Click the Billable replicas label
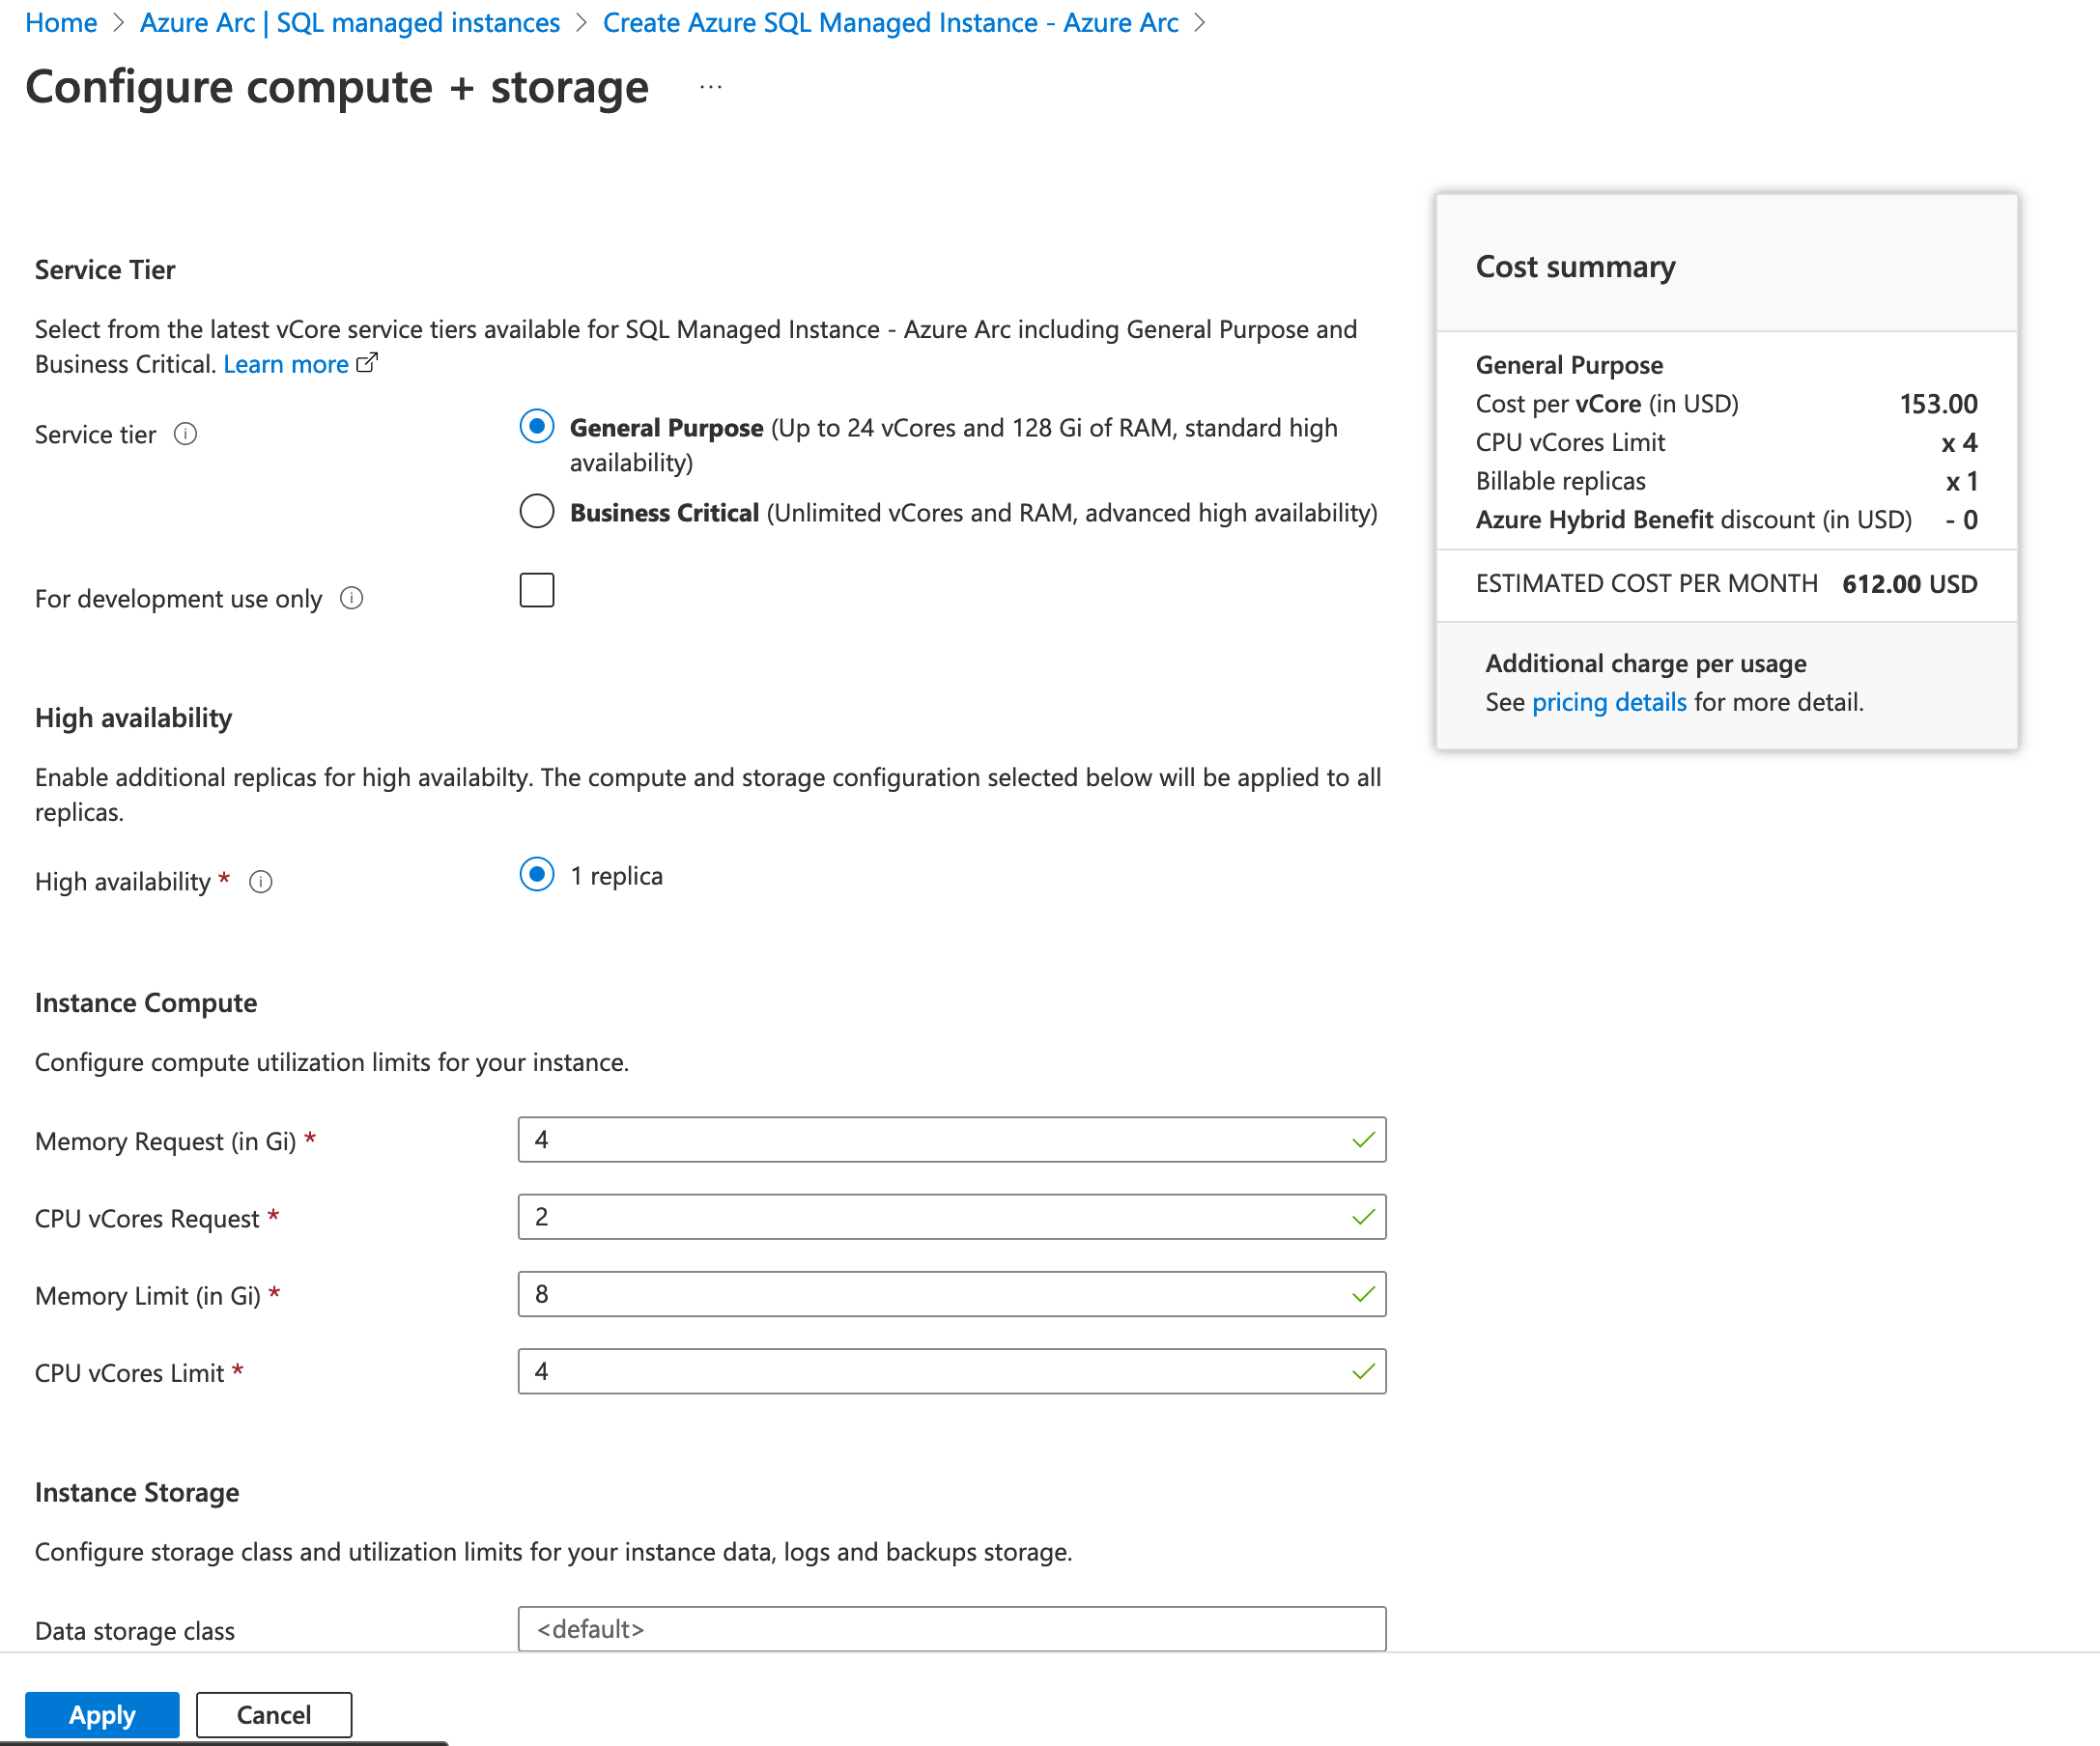 coord(1561,481)
